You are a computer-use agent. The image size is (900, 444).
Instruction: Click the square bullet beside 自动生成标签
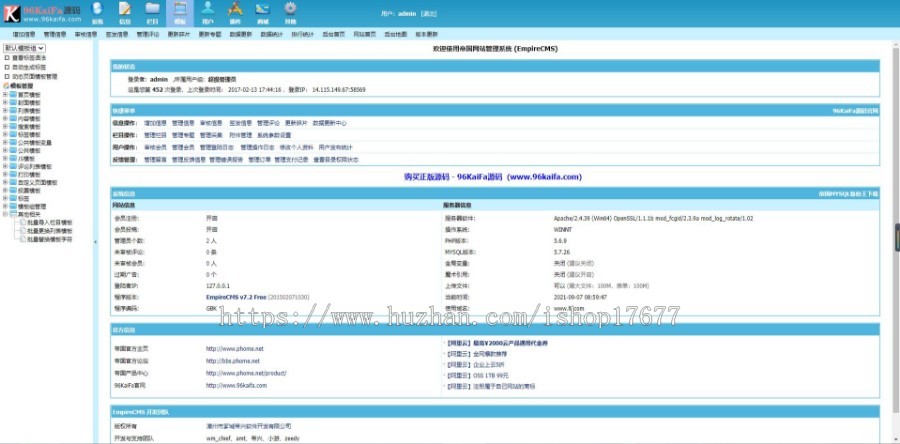(x=7, y=67)
